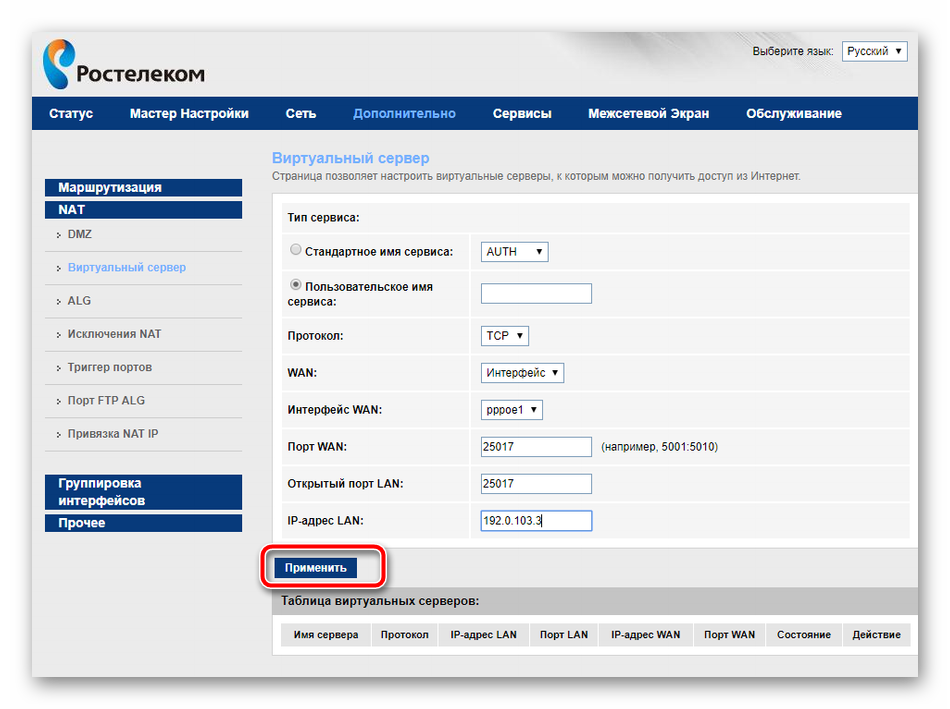Click the Rostelecom logo
Screen dimensions: 950x709
[x=123, y=65]
